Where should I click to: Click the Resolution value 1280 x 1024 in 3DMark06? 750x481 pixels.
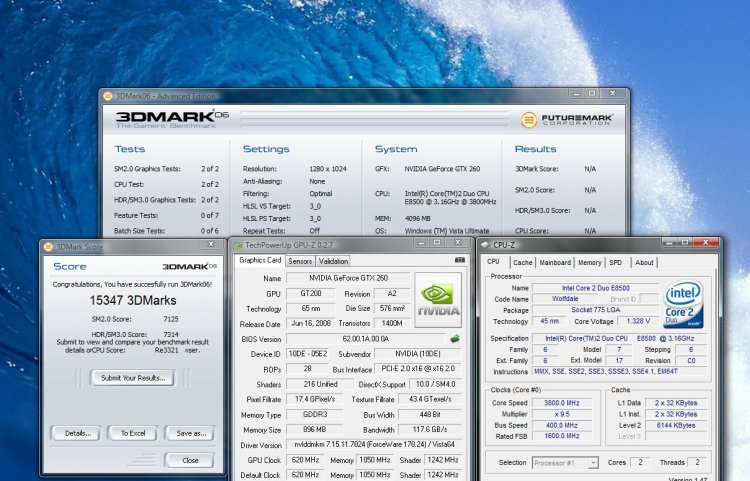pos(328,169)
